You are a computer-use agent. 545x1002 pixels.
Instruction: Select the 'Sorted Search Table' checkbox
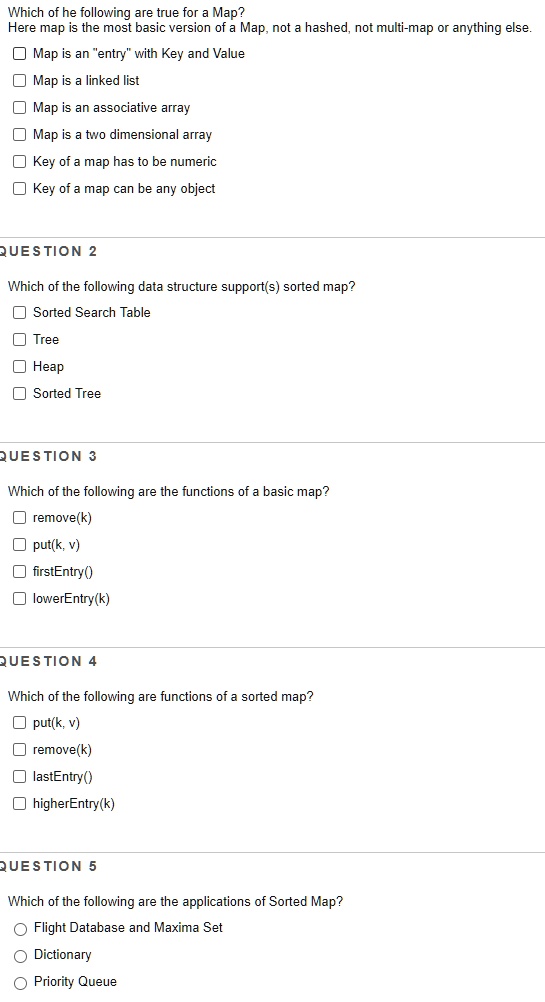(x=20, y=312)
